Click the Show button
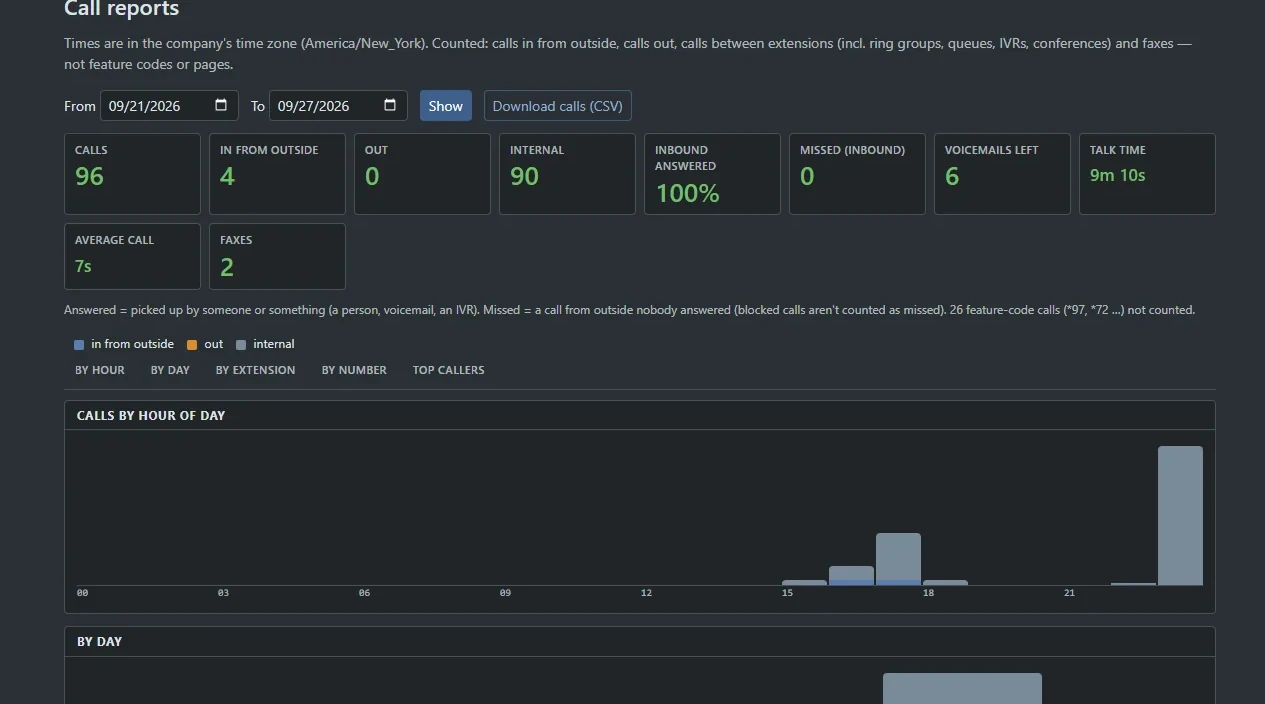 pos(446,105)
